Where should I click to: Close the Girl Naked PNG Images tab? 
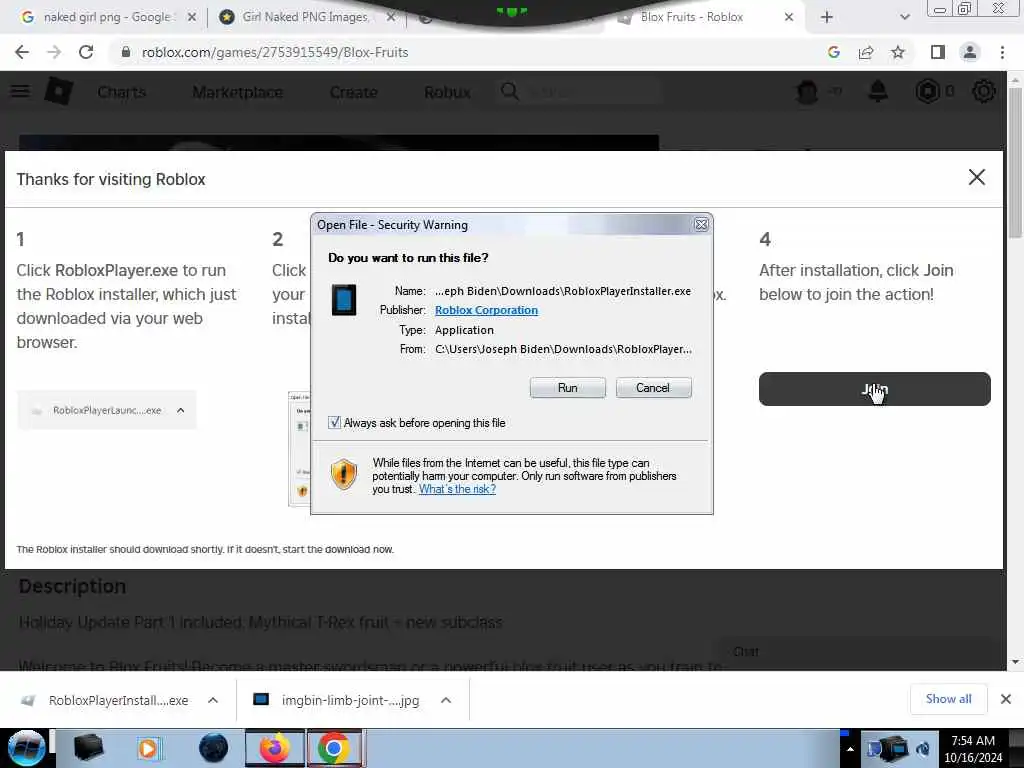pos(391,17)
